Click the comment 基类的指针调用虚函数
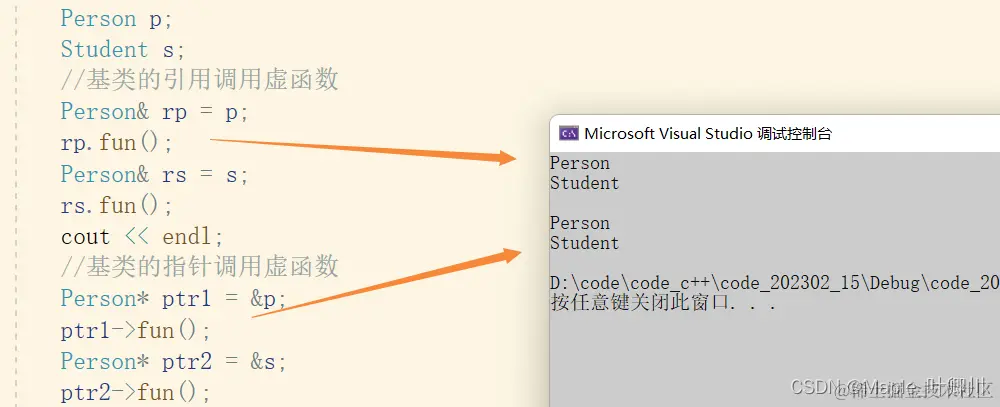This screenshot has height=407, width=1000. click(x=199, y=267)
